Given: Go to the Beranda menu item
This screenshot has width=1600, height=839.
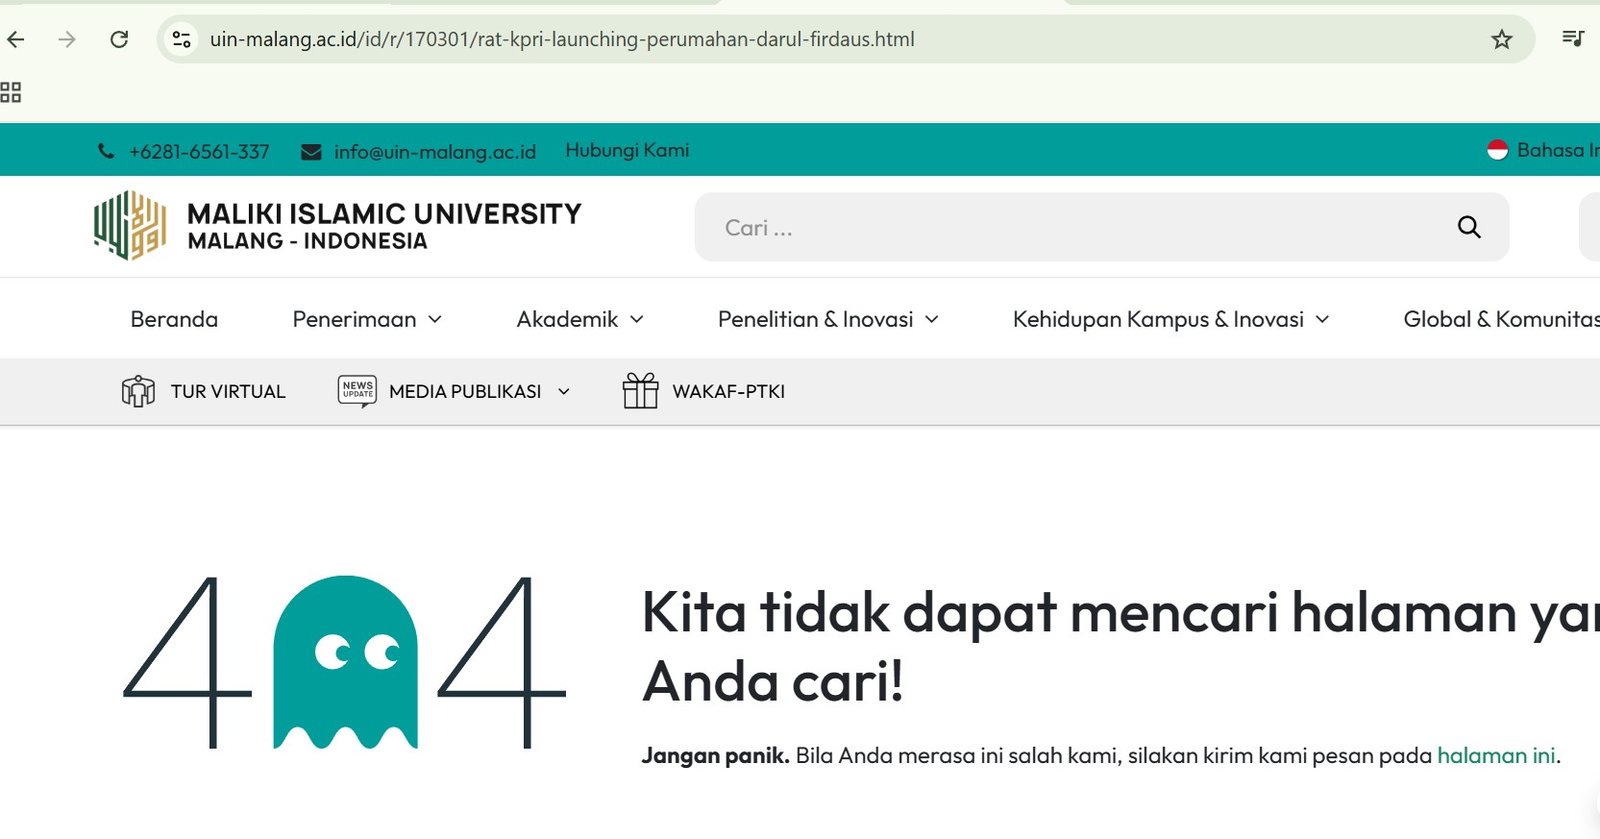Looking at the screenshot, I should coord(174,319).
